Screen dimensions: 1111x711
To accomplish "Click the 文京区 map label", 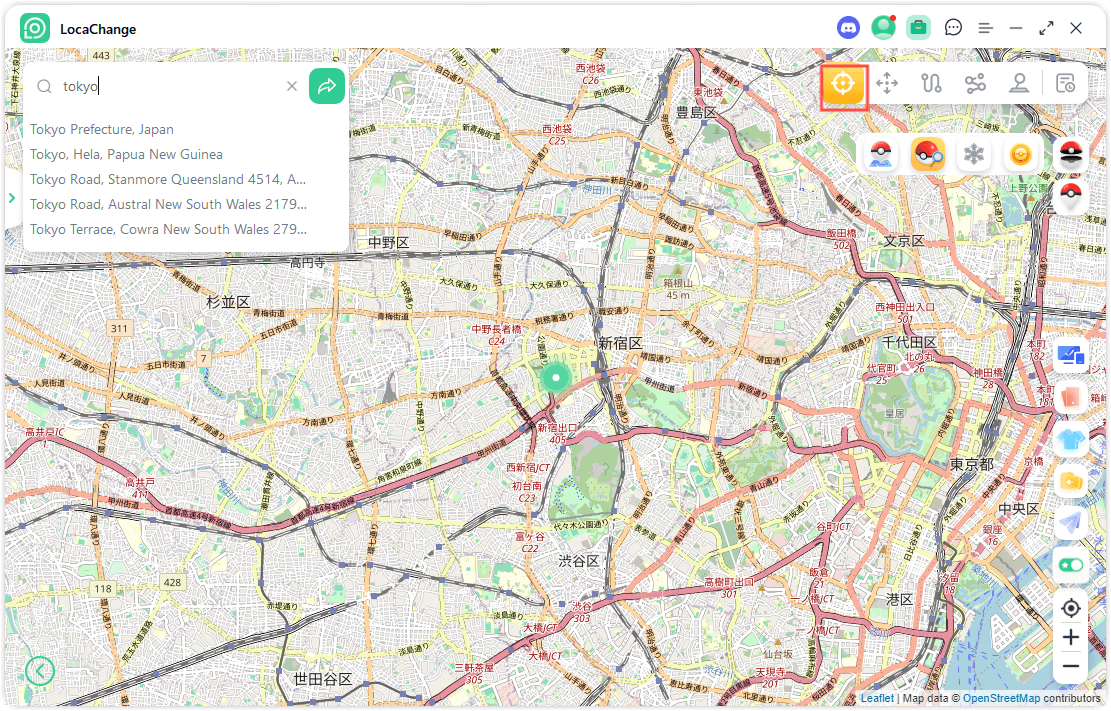I will click(903, 241).
